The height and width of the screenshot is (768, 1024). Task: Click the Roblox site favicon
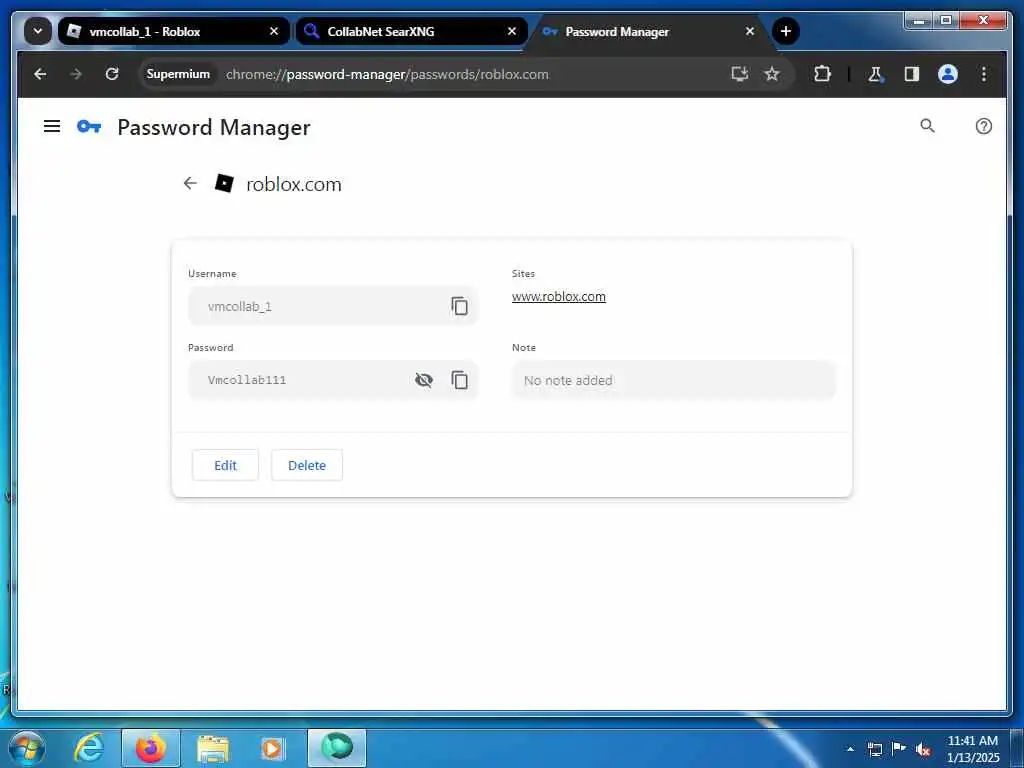pos(224,184)
